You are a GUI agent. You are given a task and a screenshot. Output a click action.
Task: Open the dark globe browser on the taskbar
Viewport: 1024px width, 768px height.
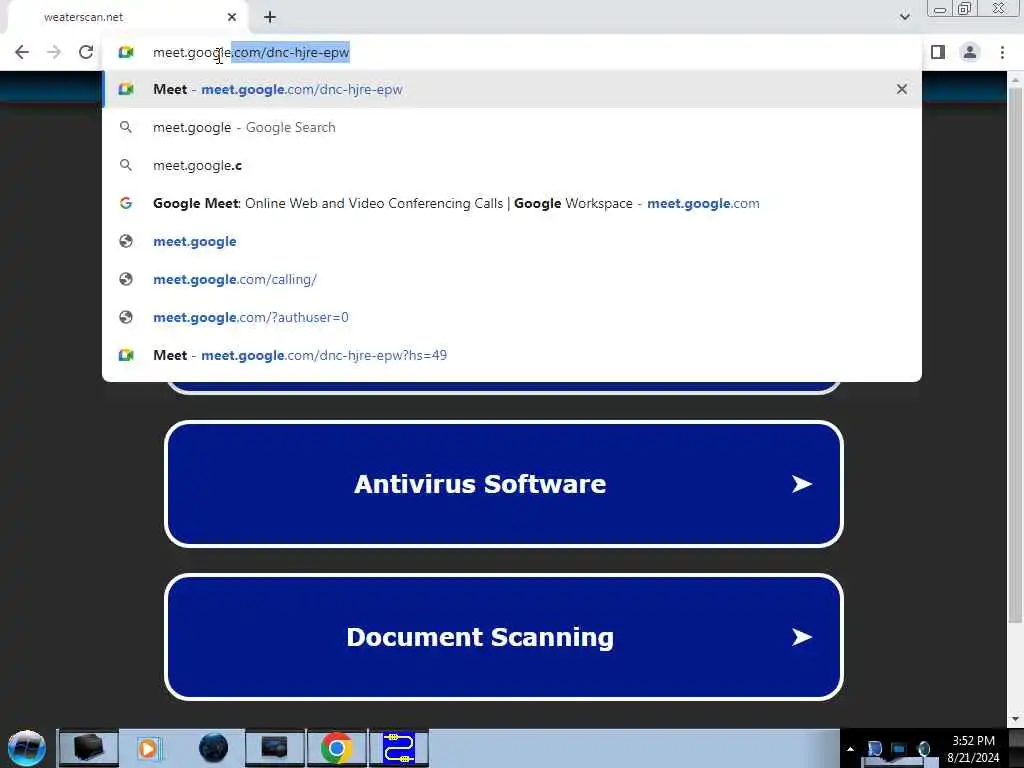point(213,748)
